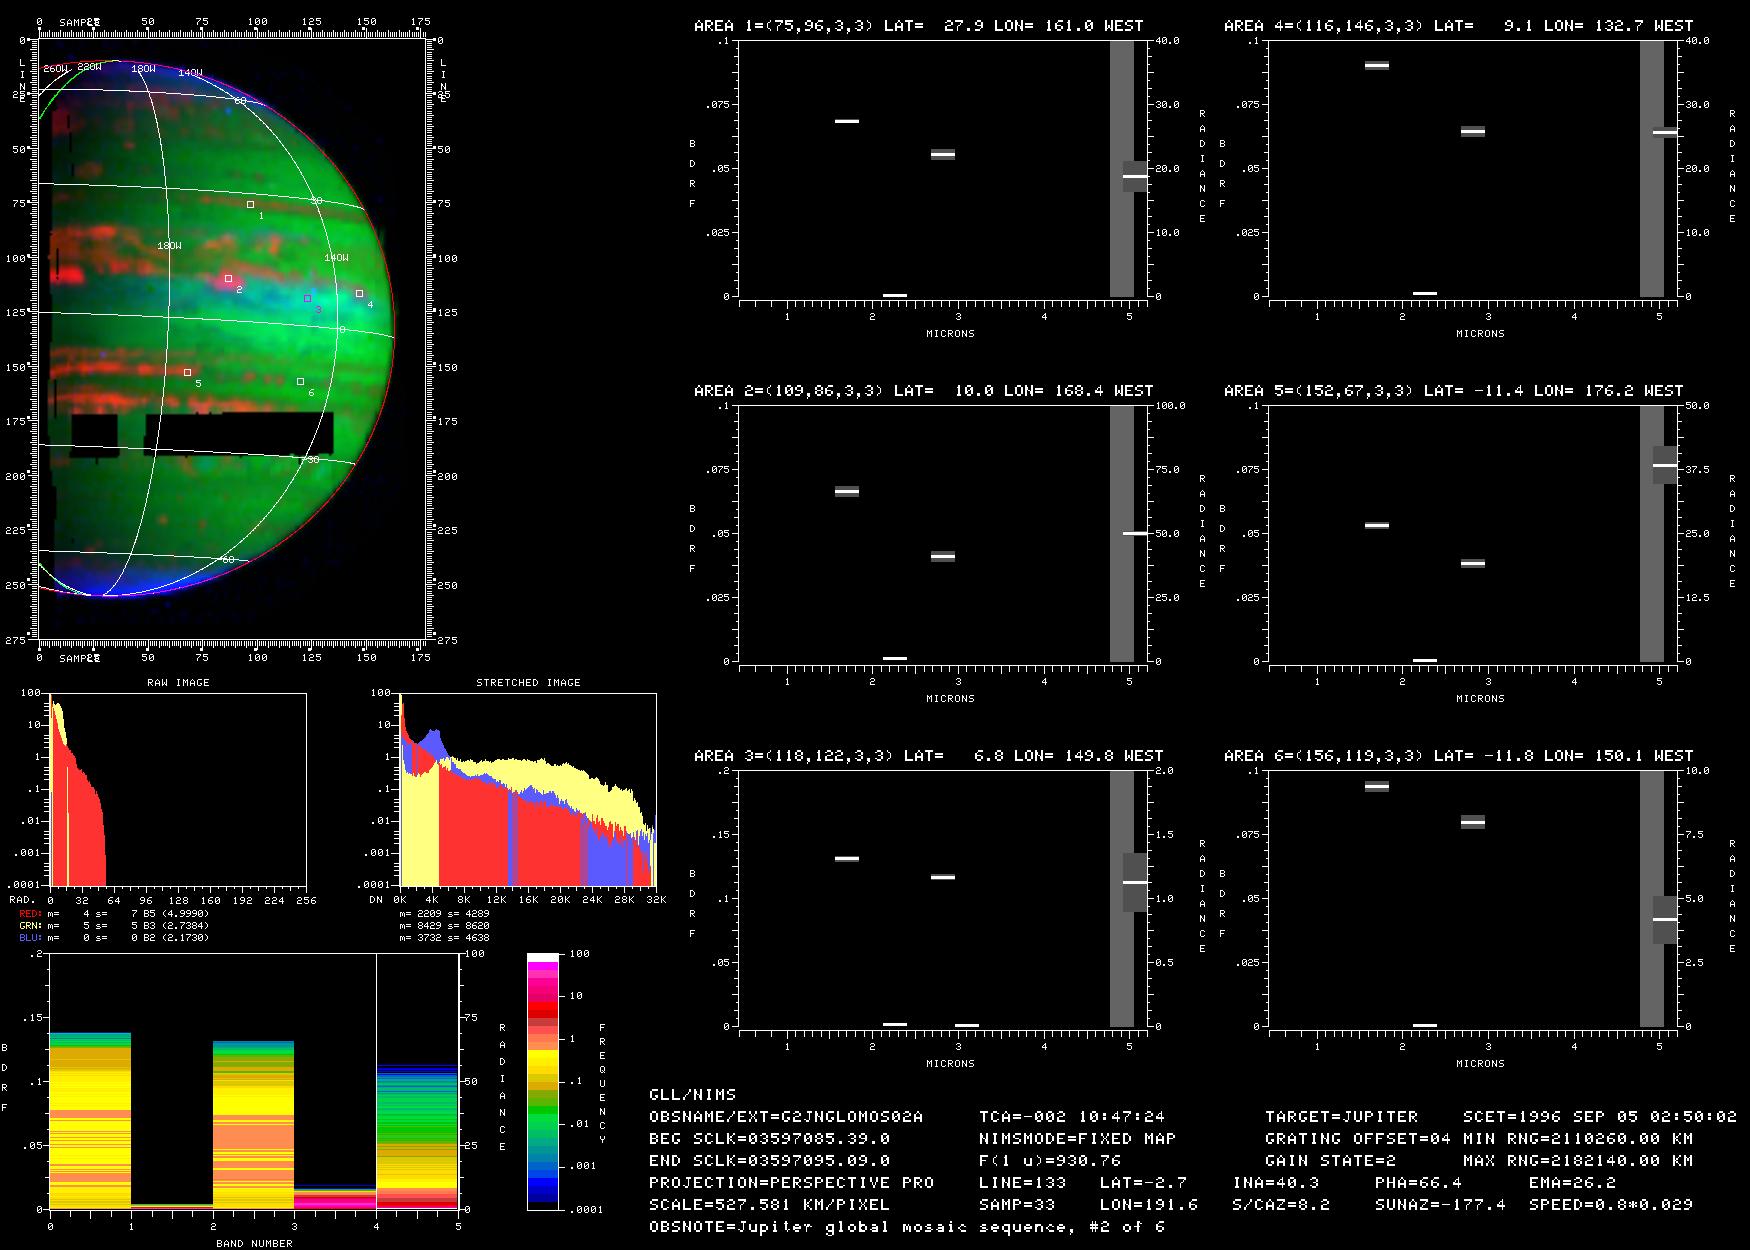
Task: Select the AREA 2 plot title at LON 168.4 WEST
Action: [924, 391]
